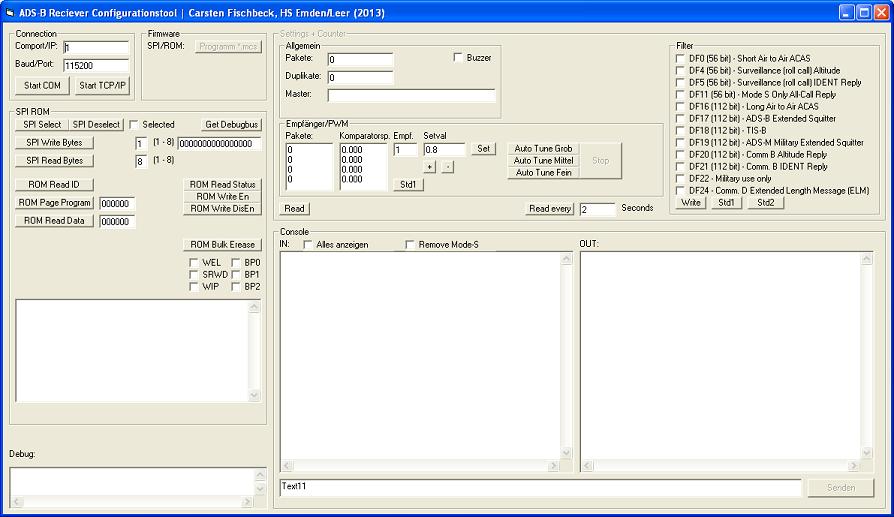Focus the Master text field

[411, 95]
